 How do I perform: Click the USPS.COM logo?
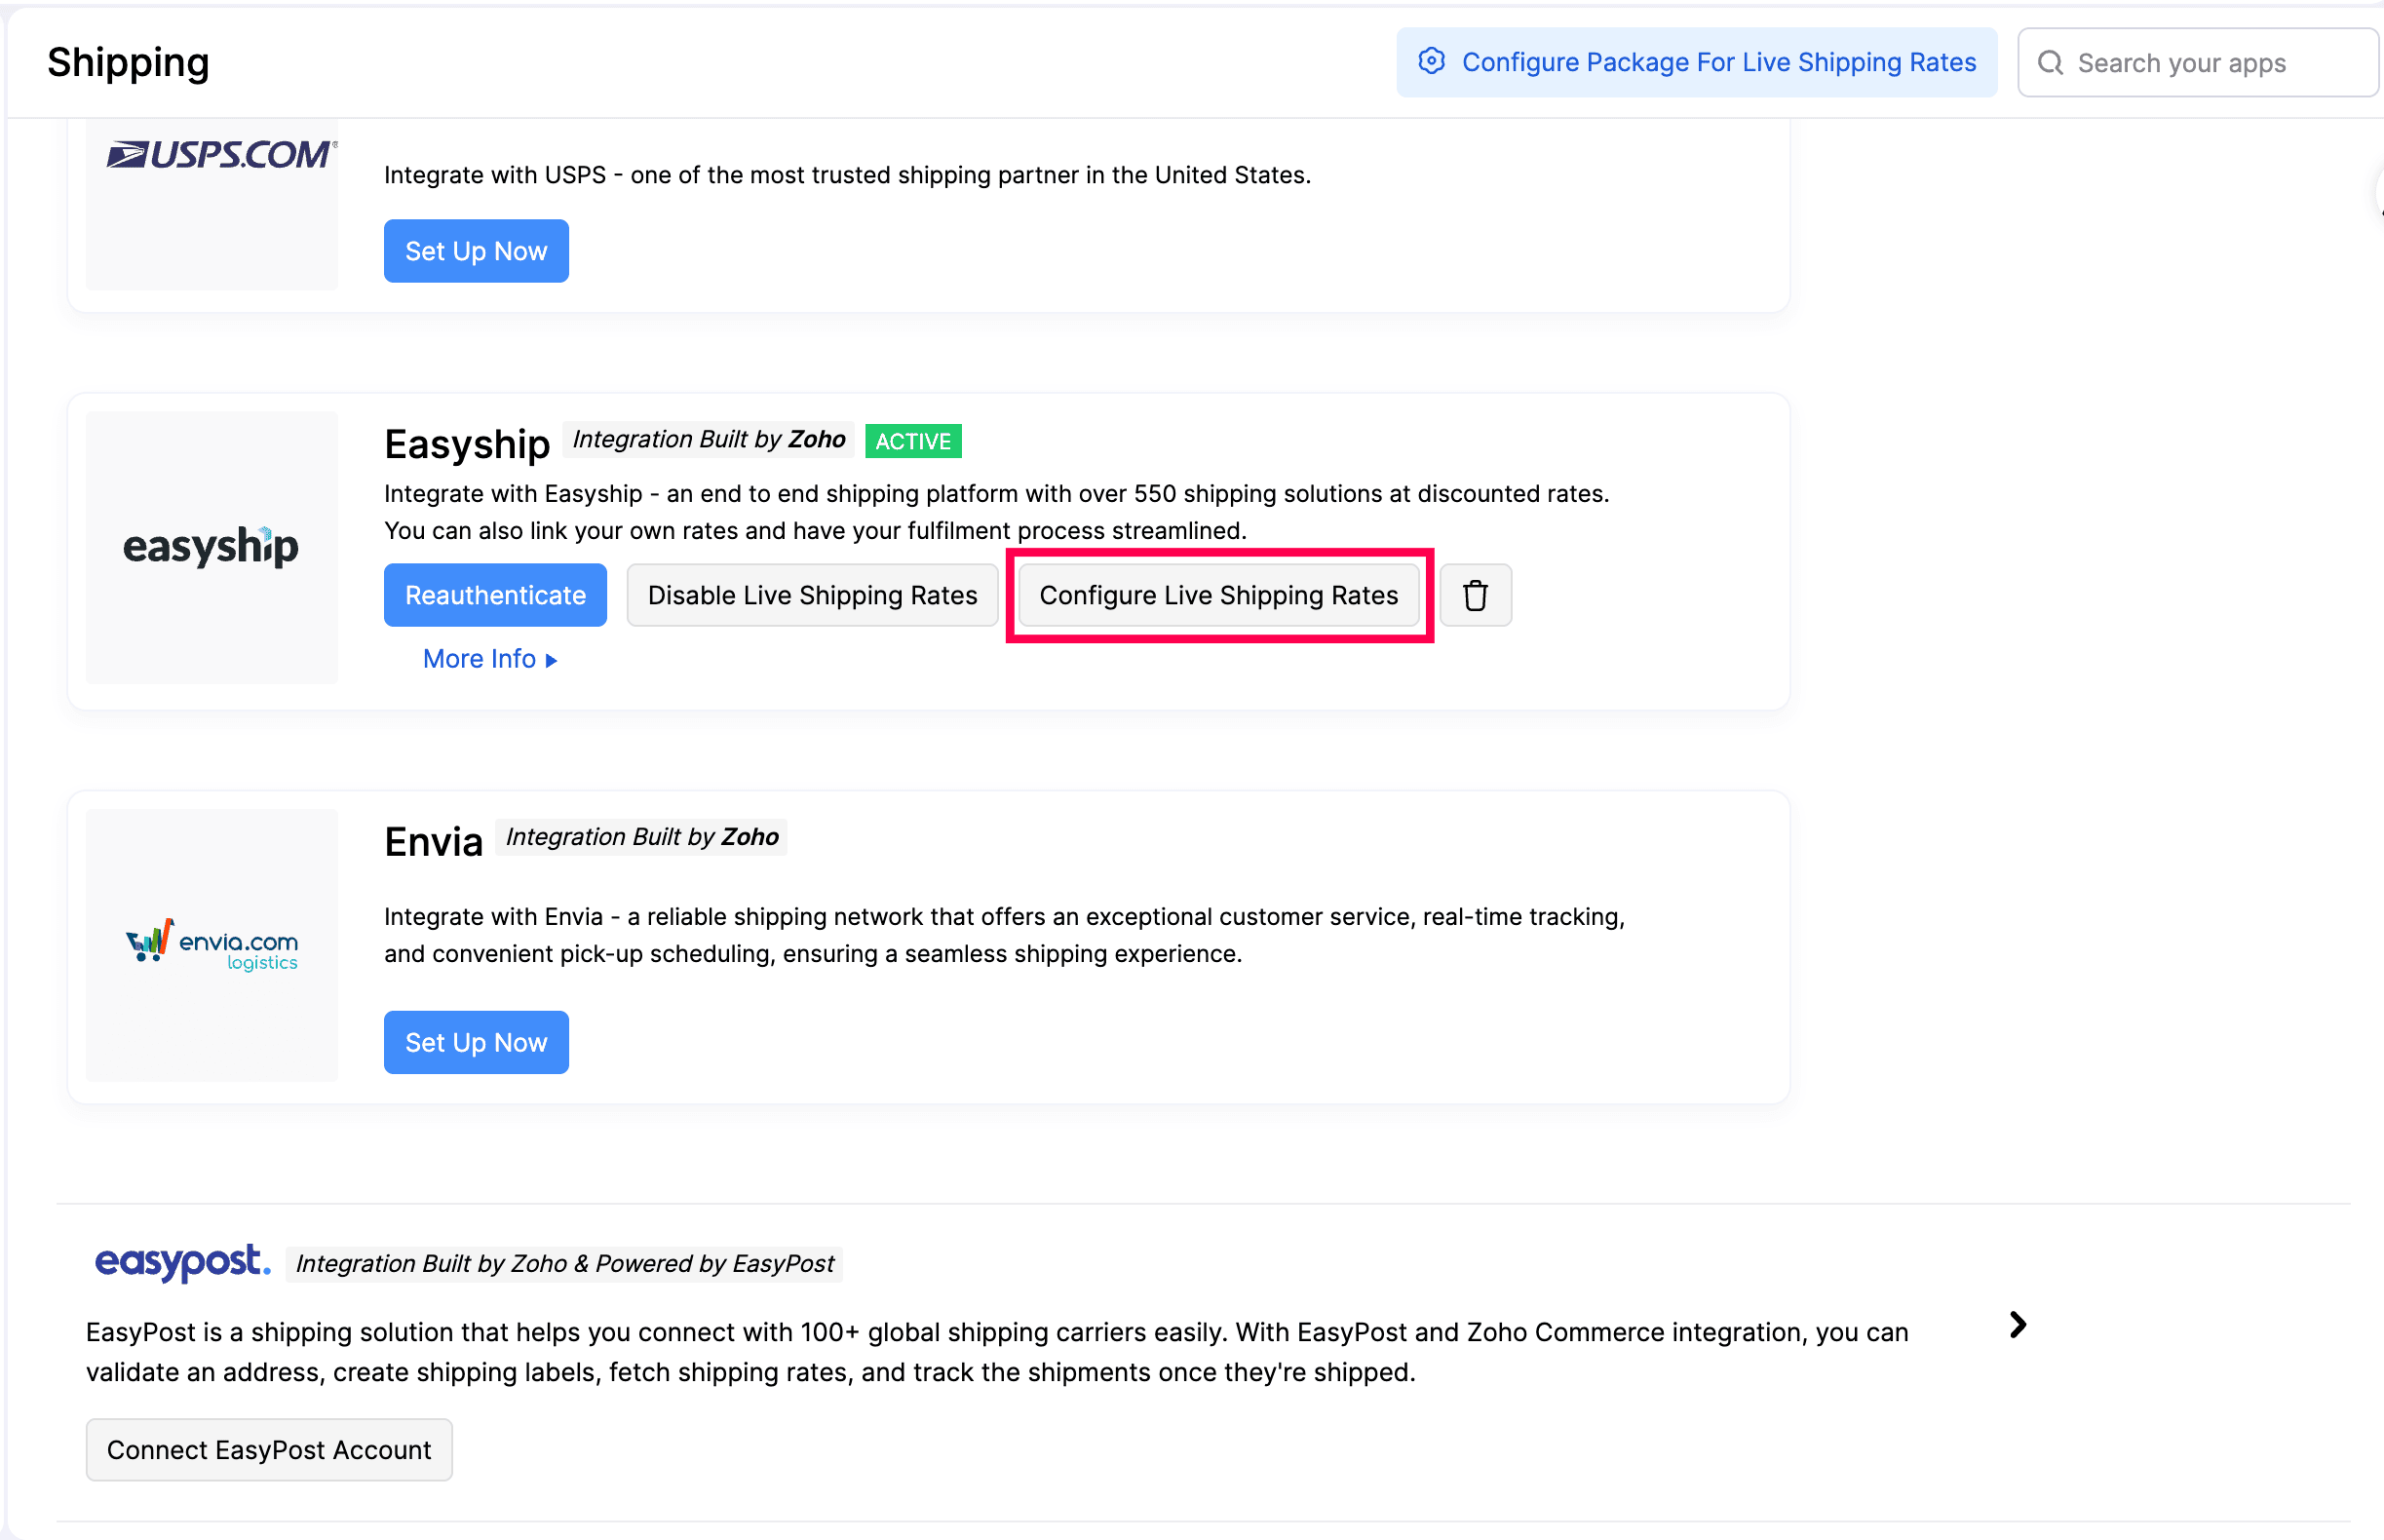point(221,154)
